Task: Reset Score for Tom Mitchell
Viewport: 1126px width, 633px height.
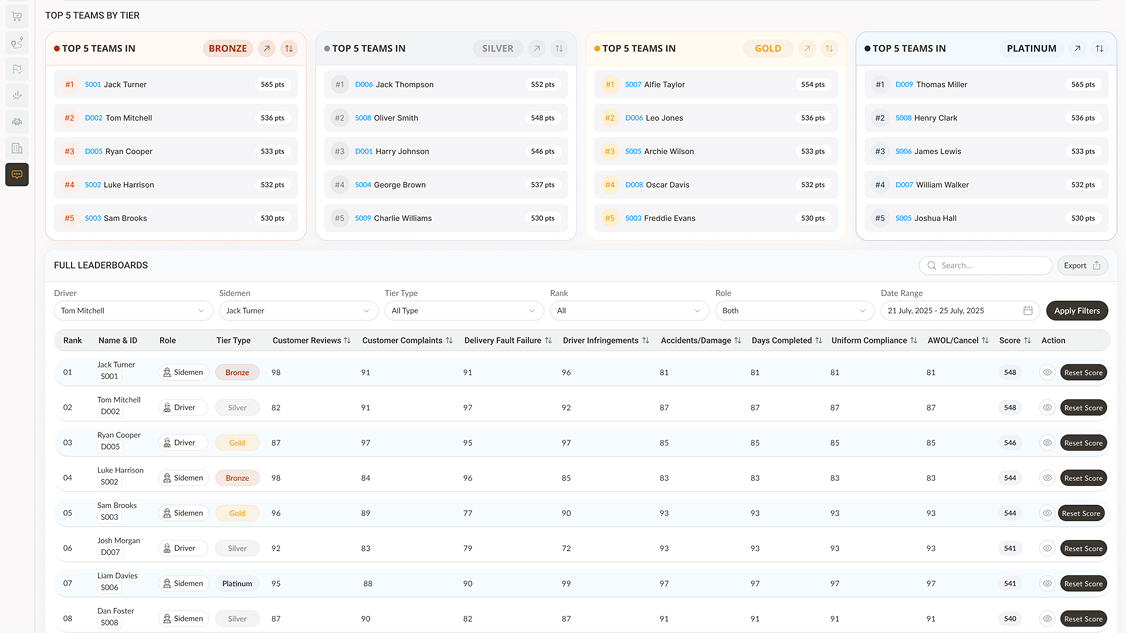Action: [1083, 408]
